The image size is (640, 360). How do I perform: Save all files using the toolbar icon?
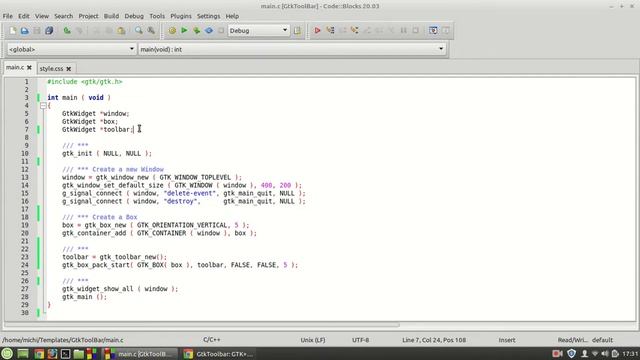pyautogui.click(x=49, y=31)
